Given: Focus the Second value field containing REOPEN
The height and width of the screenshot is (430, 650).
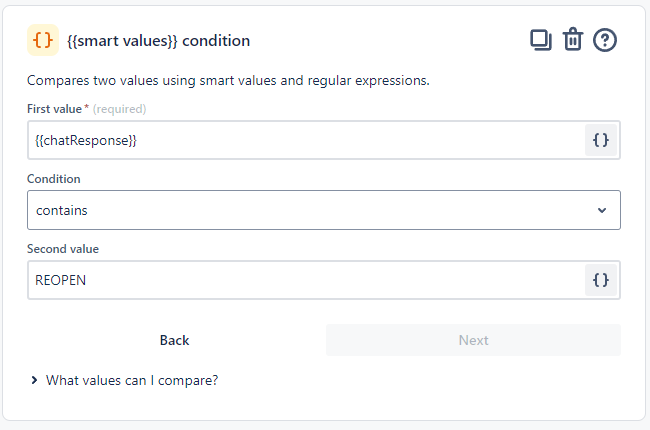Looking at the screenshot, I should [x=300, y=280].
